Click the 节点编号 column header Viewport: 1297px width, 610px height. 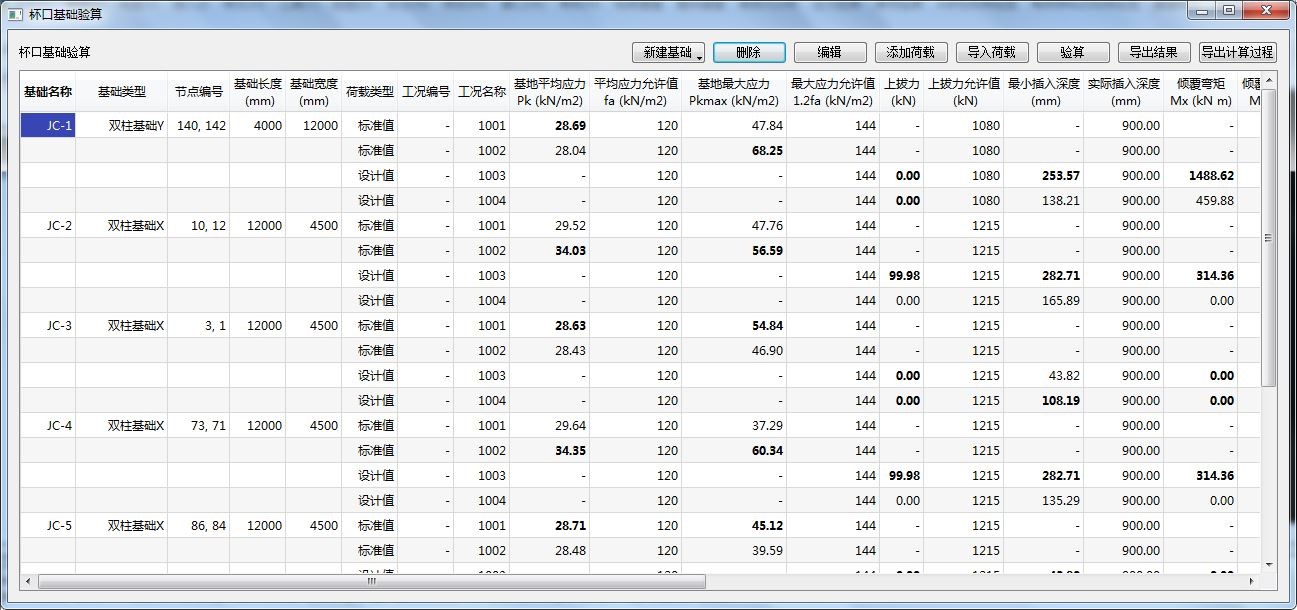coord(198,92)
